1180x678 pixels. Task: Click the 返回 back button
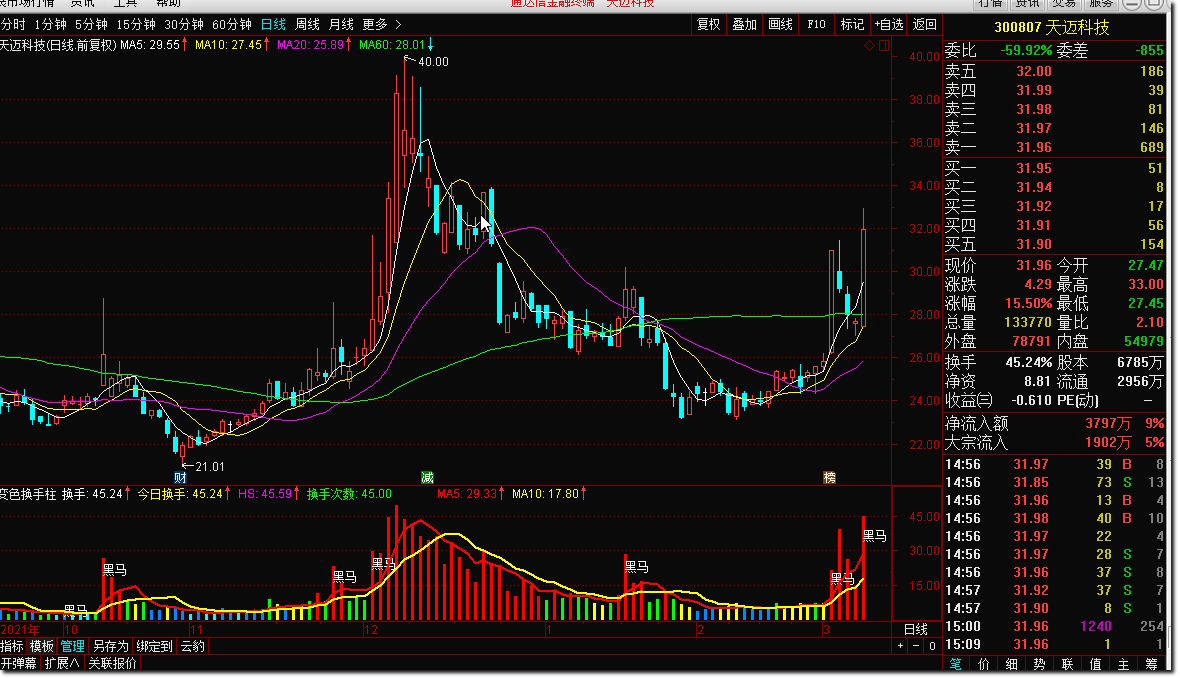924,25
